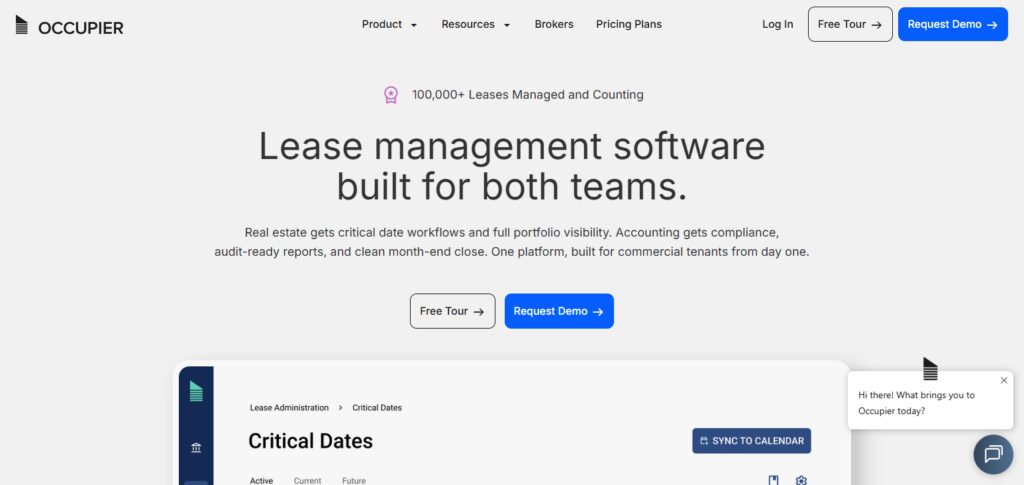The height and width of the screenshot is (485, 1024).
Task: Click the bookmark icon beside the gear
Action: point(774,480)
